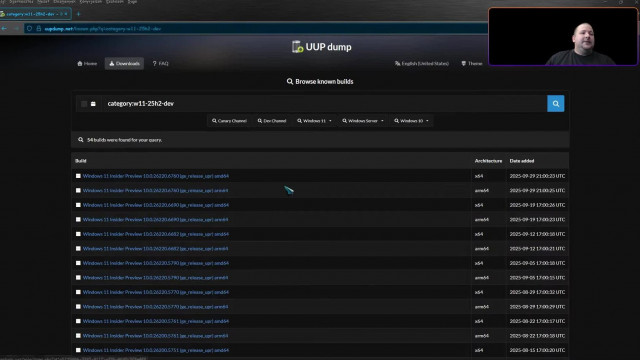Tick the checkbox for x64 build dated 2025-09-29
Screen dimensions: 640x360
click(78, 176)
